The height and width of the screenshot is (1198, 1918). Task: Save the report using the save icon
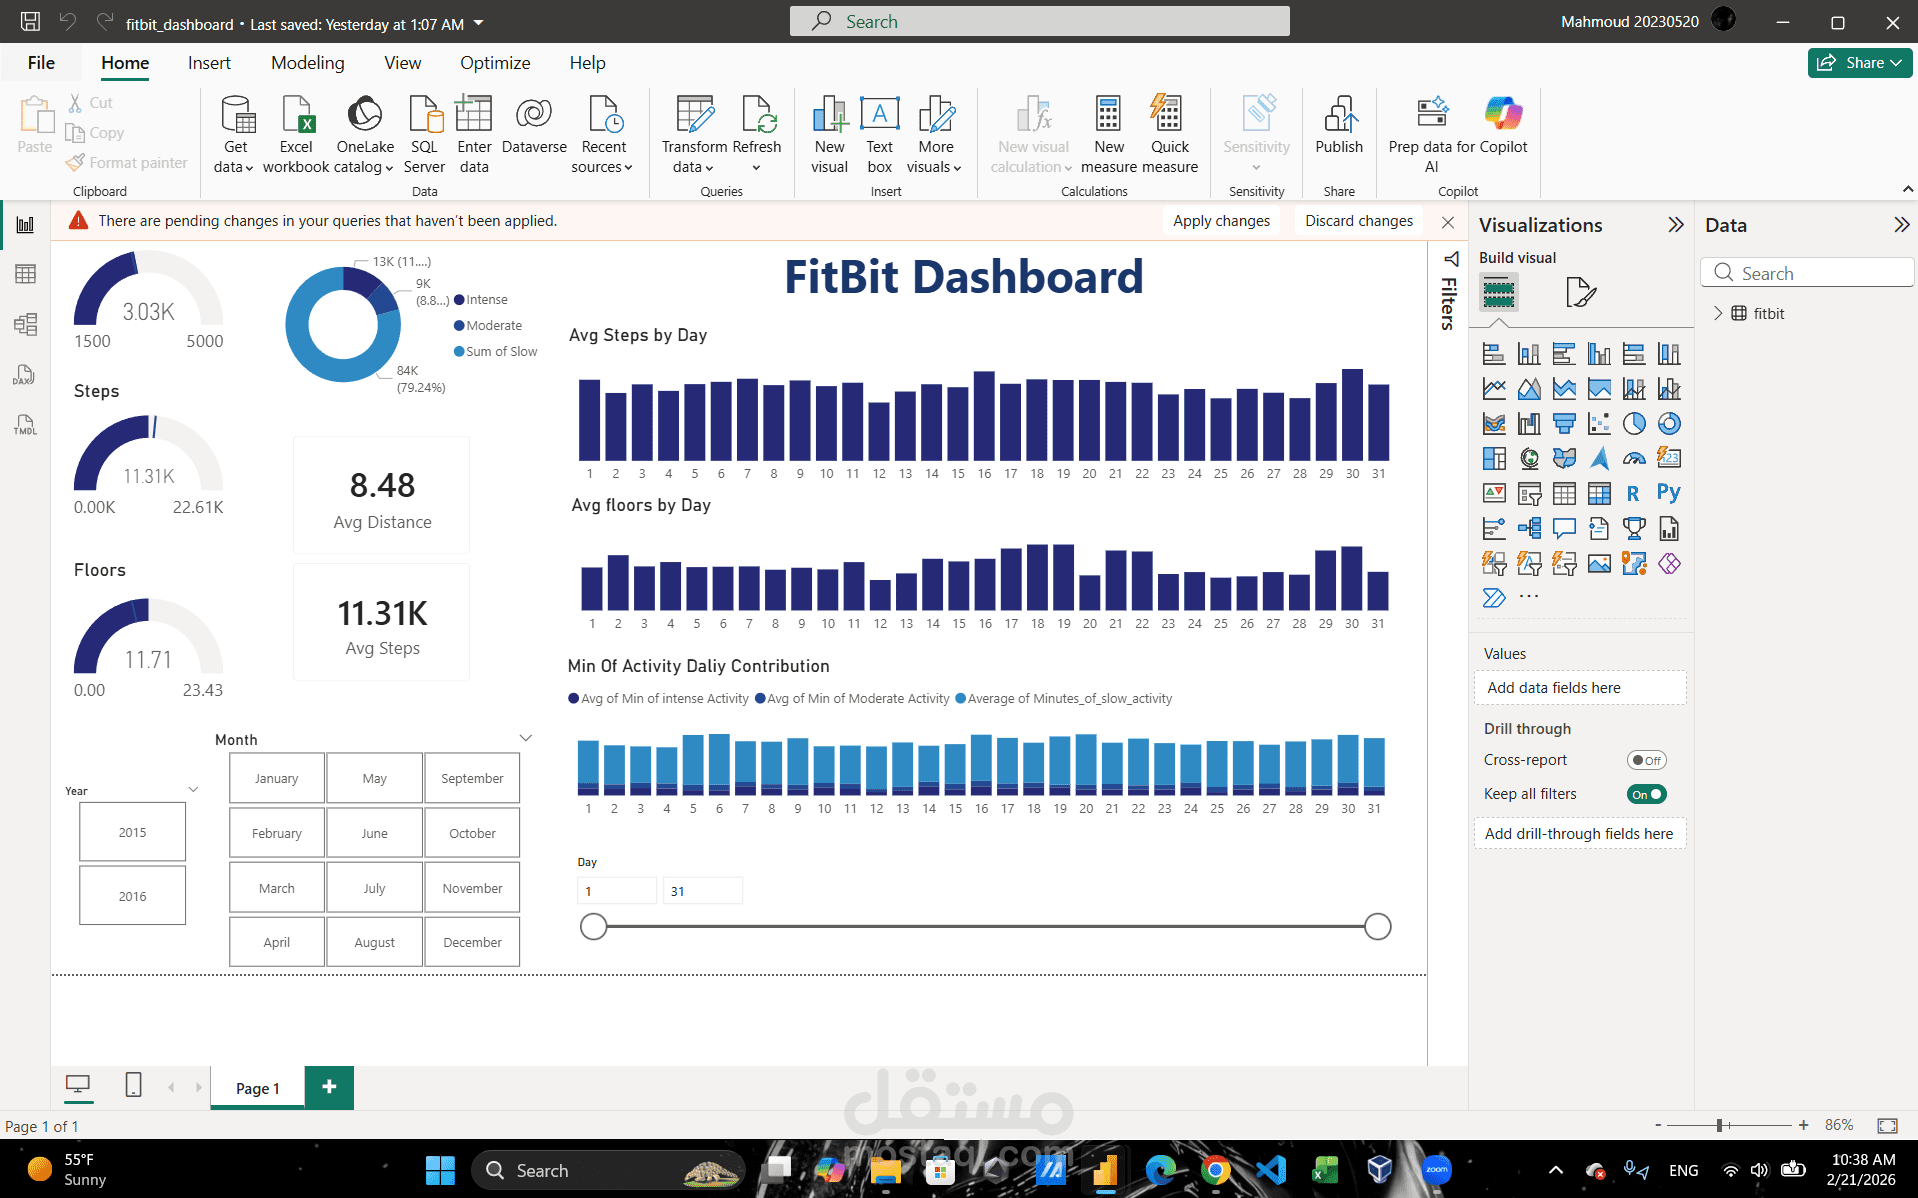30,22
